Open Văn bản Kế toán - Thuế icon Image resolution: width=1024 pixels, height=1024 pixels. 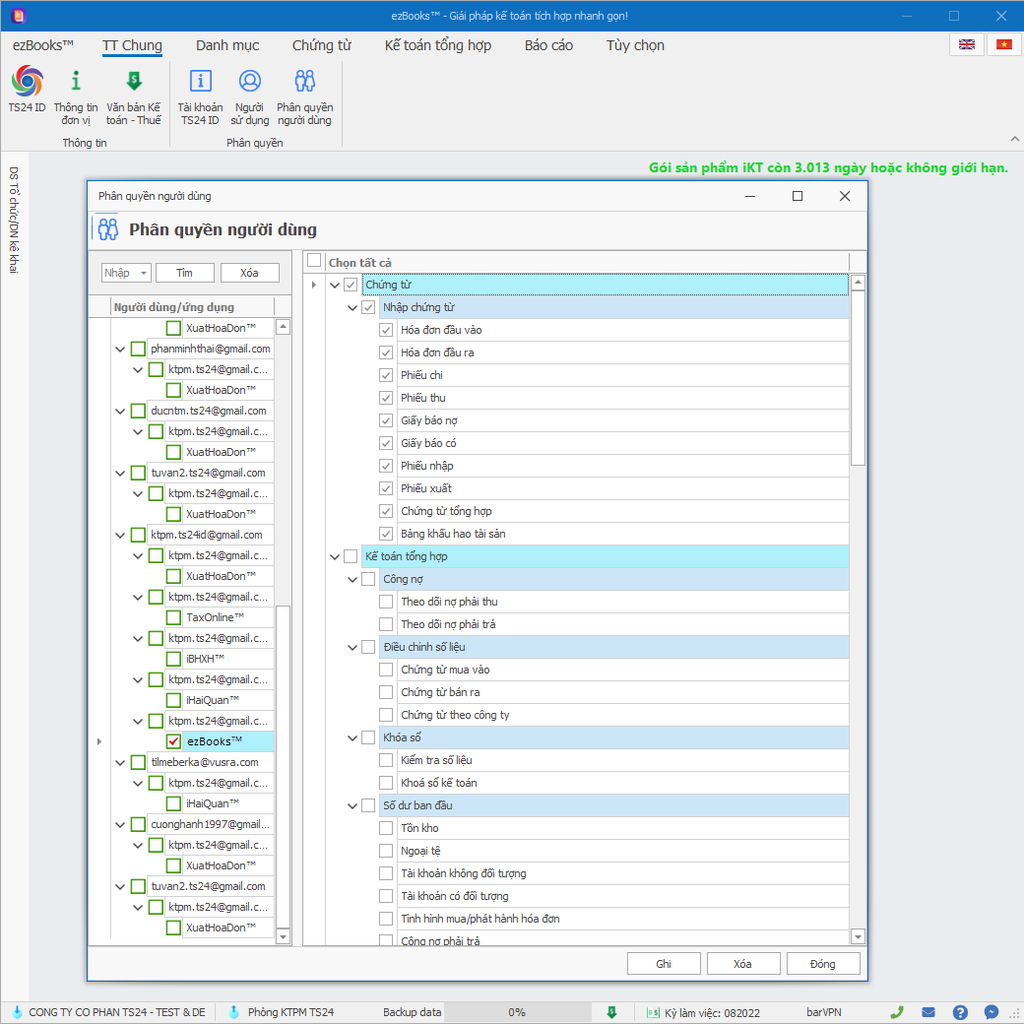coord(134,83)
